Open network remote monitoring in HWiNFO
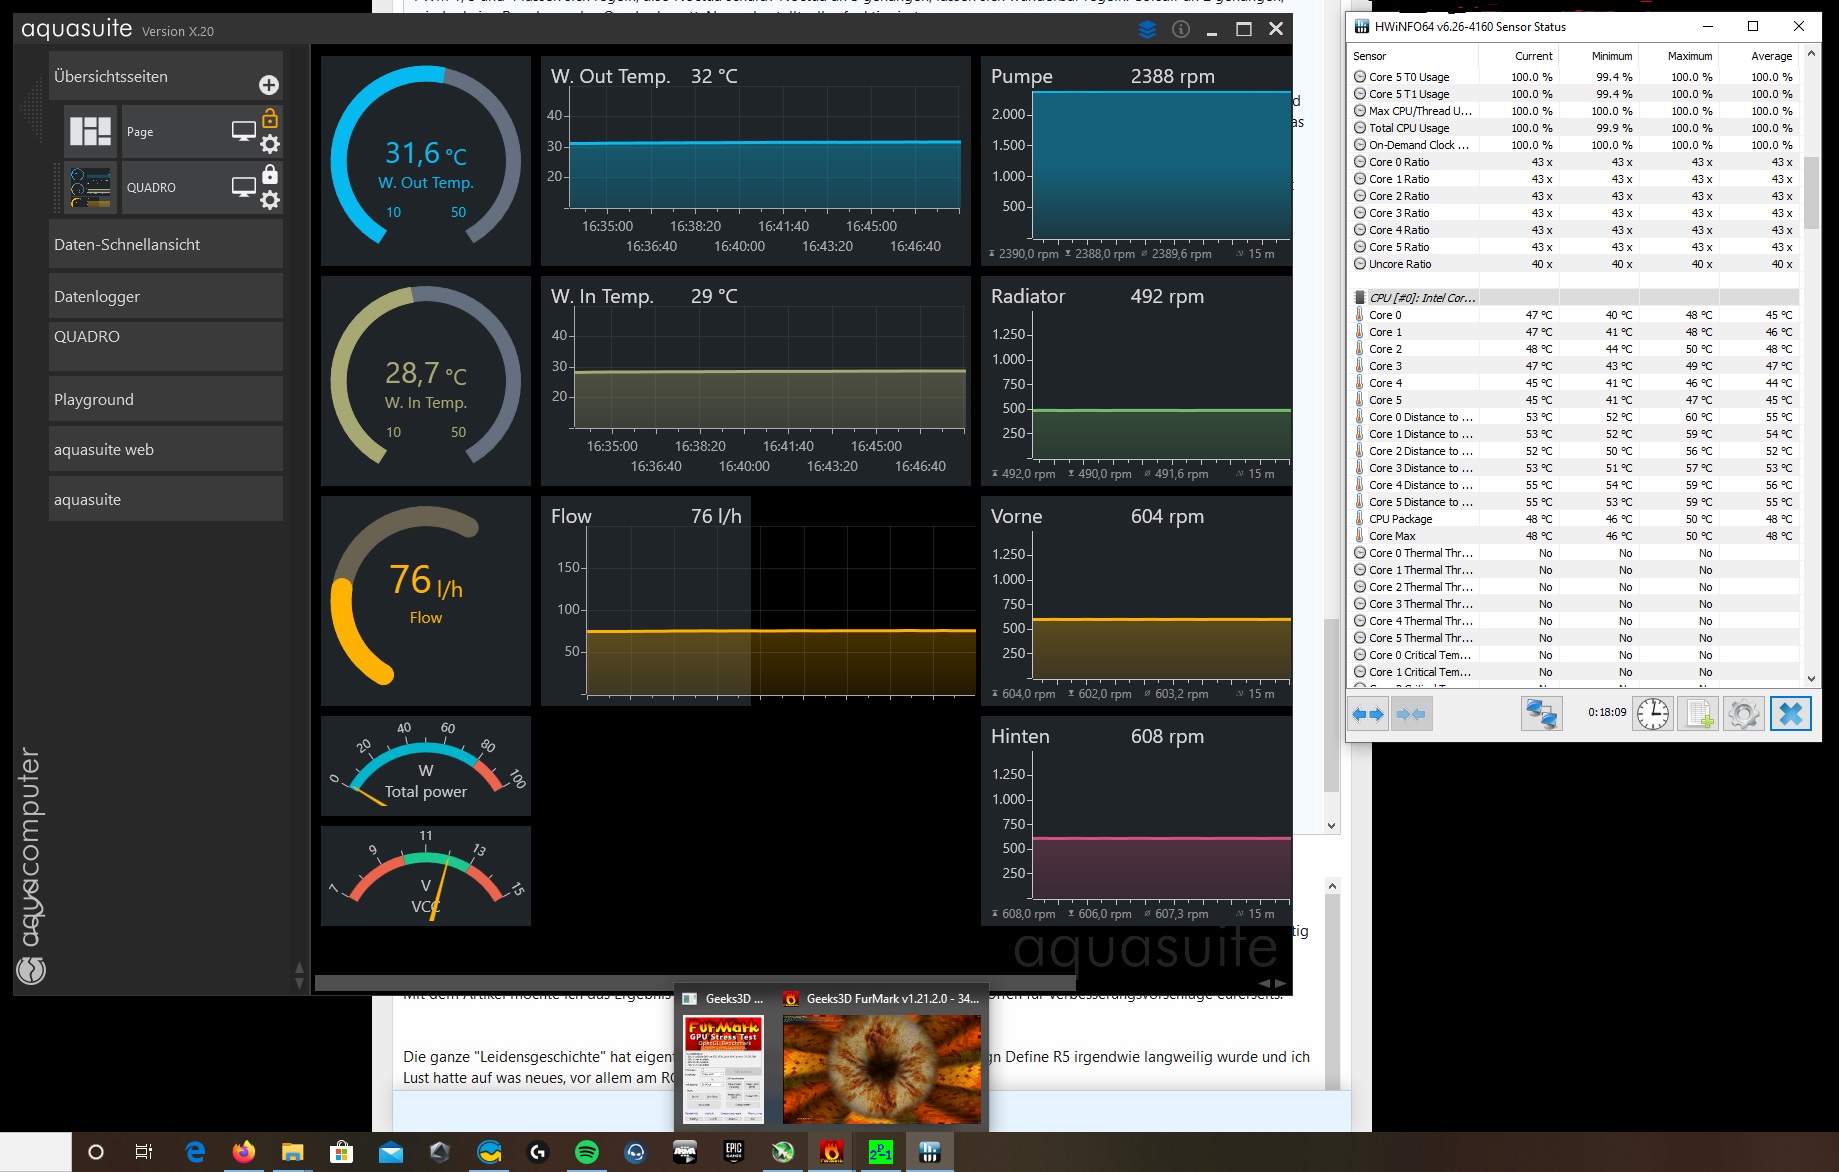 point(1541,713)
